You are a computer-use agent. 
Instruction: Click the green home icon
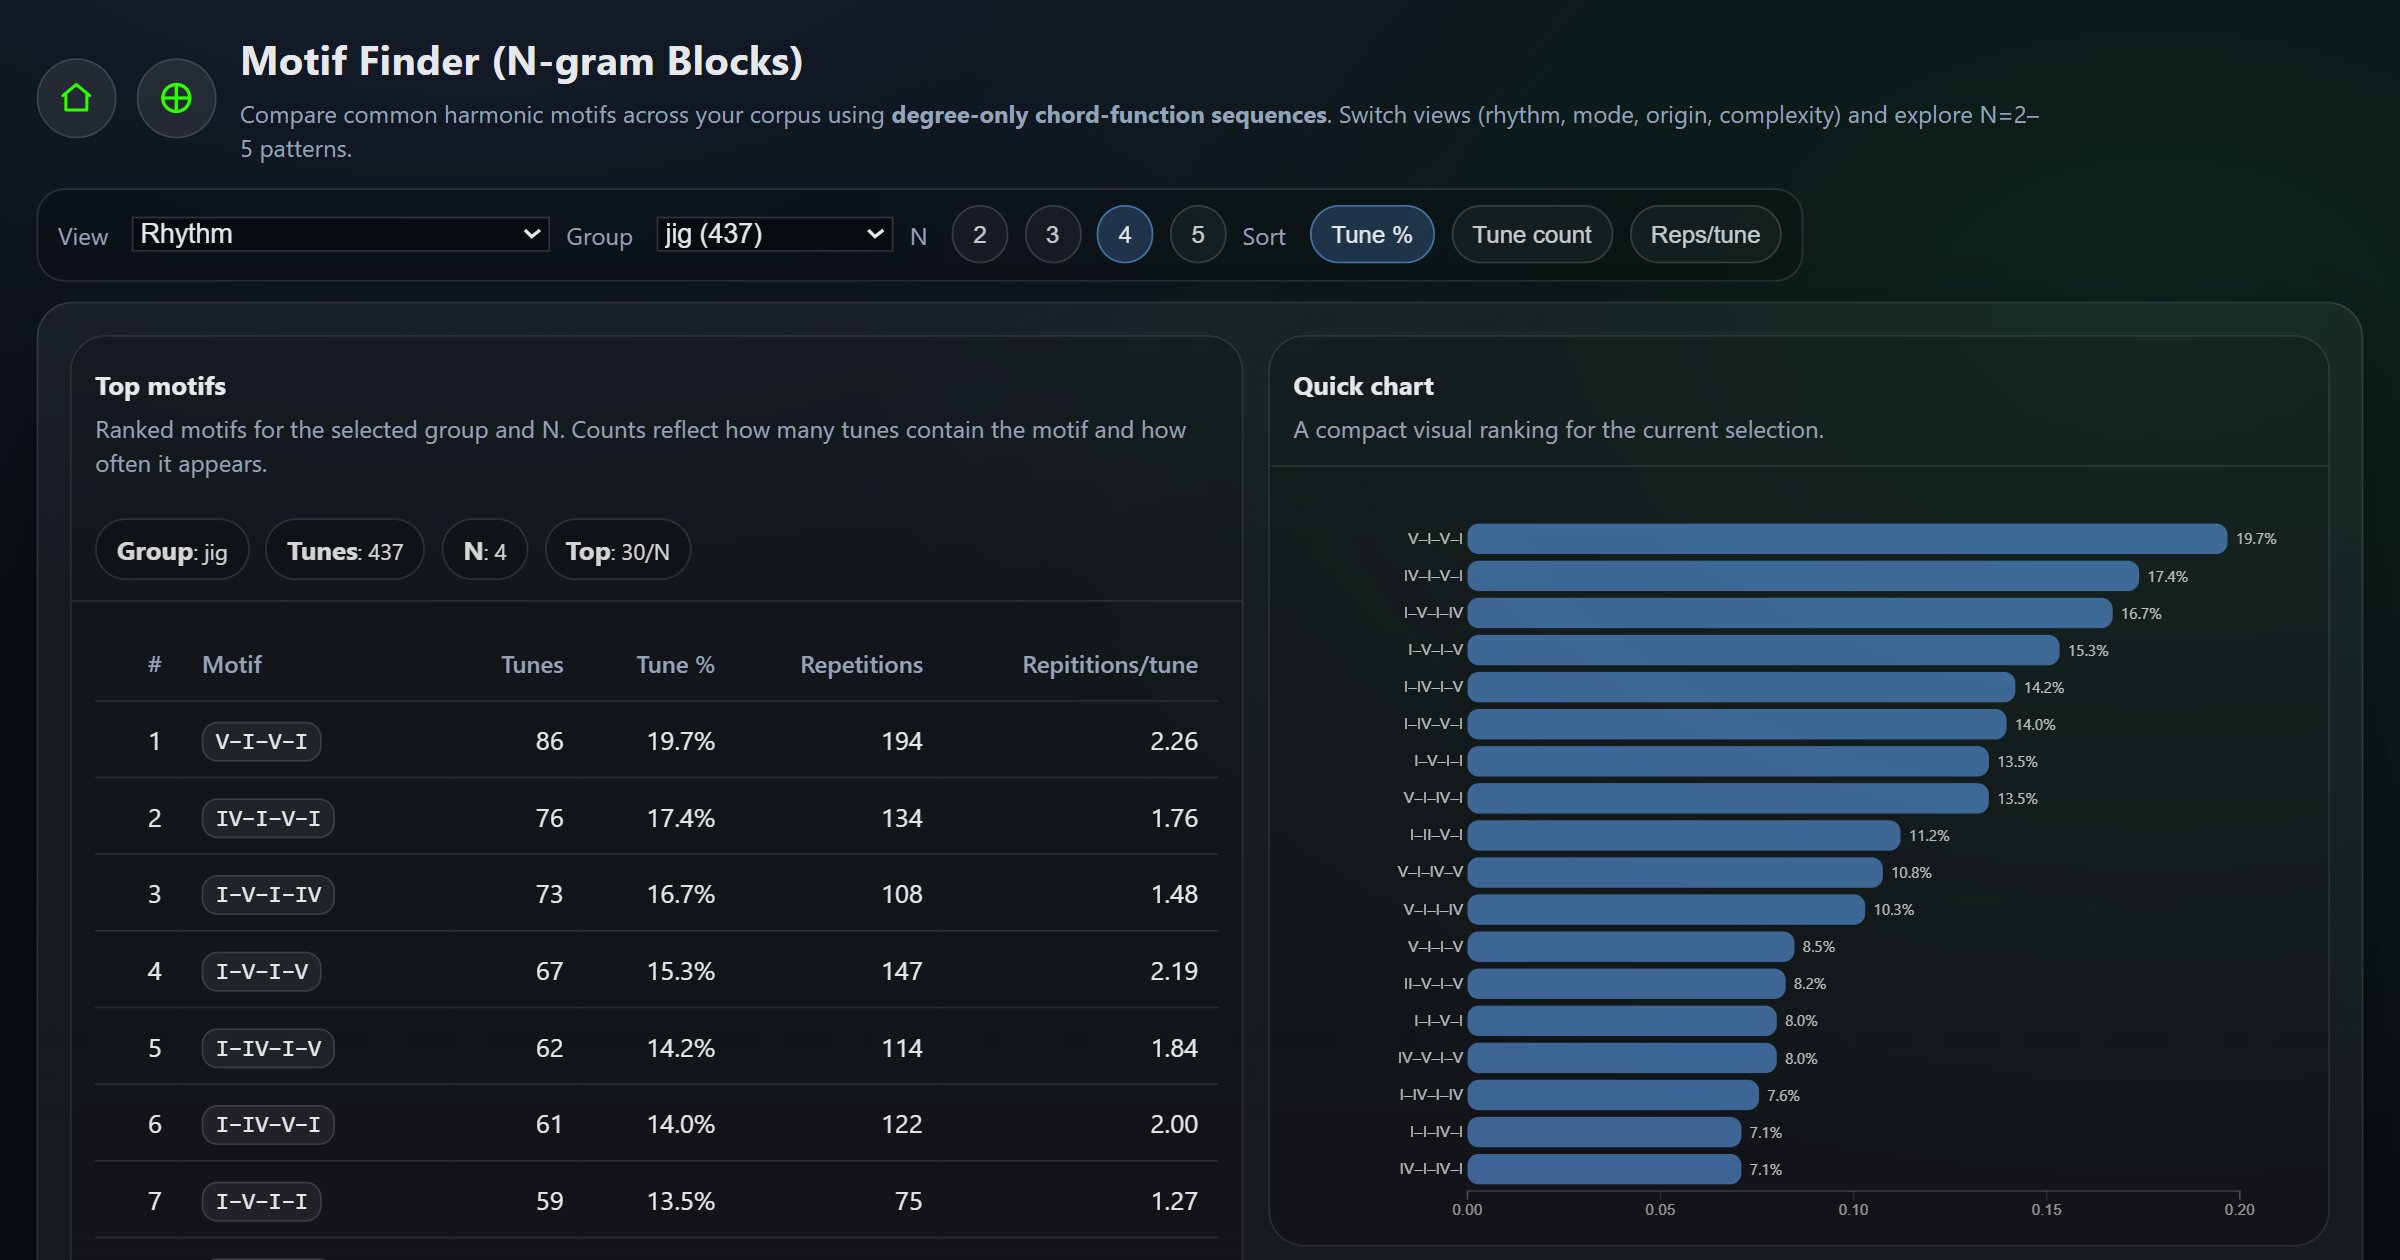point(76,97)
